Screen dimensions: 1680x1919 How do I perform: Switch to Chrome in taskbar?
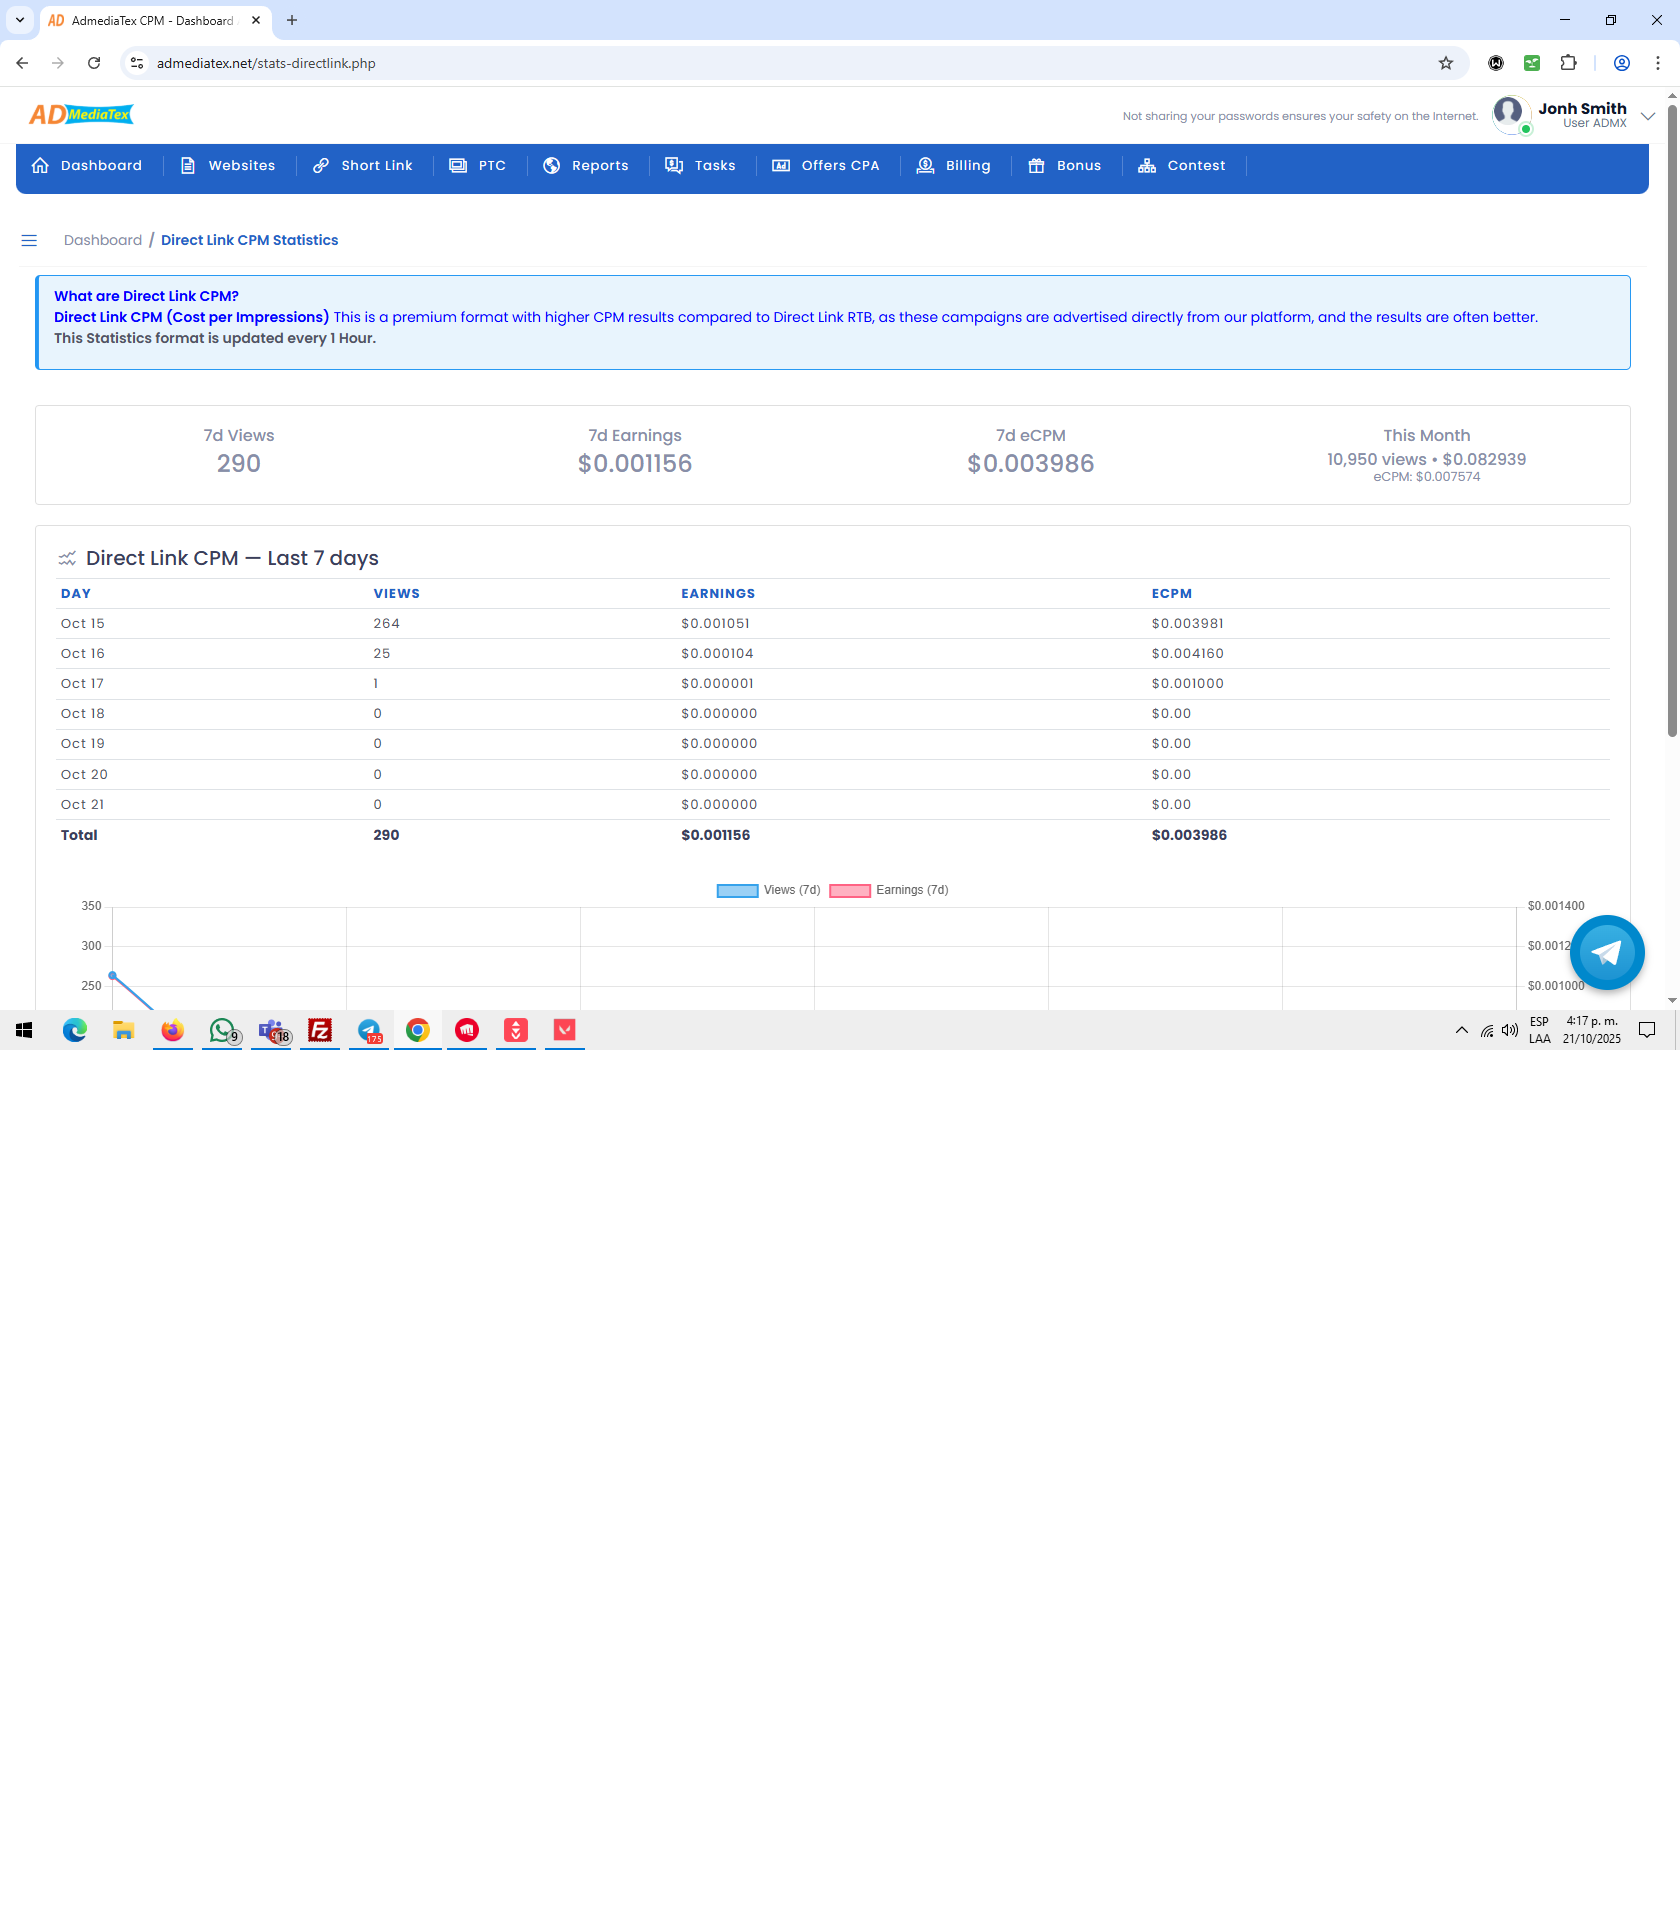coord(418,1030)
